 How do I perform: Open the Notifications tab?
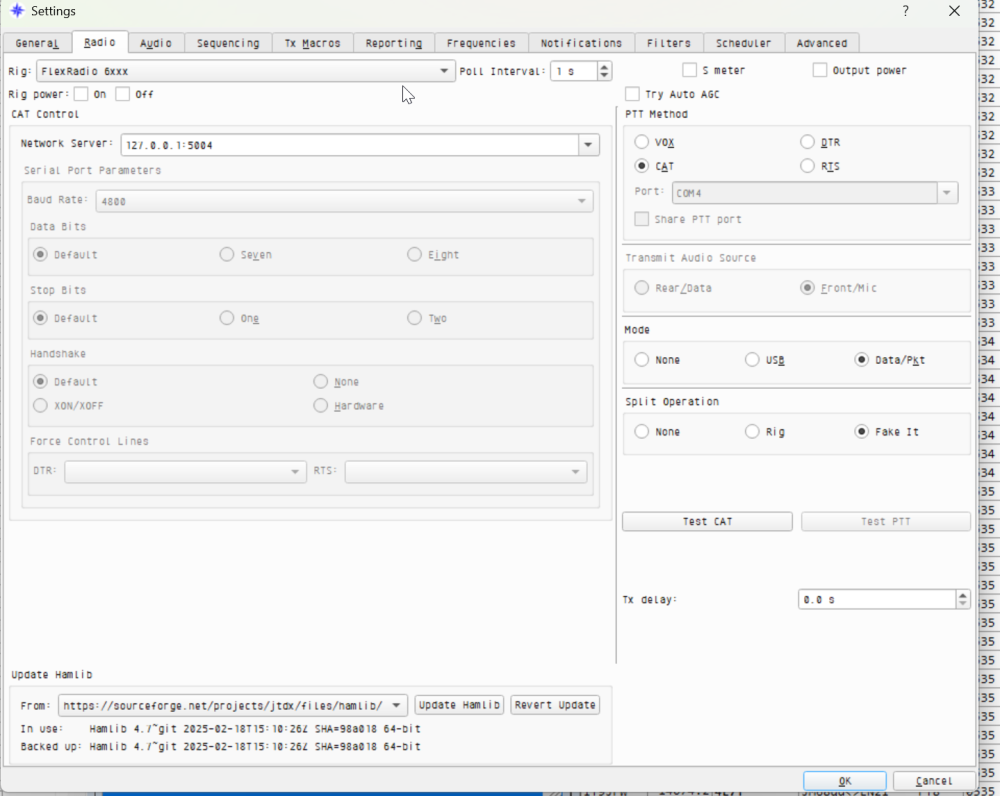click(x=582, y=43)
